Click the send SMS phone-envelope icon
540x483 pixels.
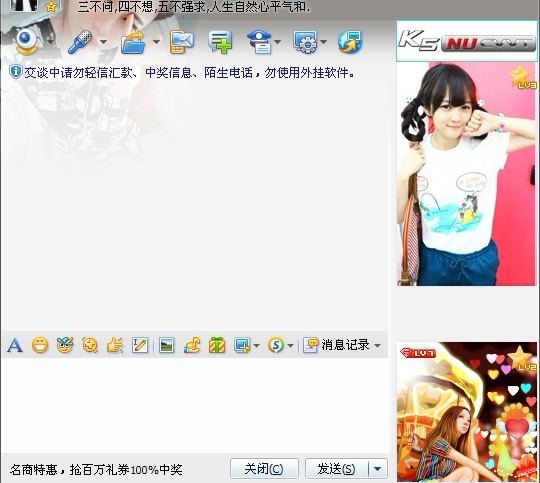pos(182,42)
